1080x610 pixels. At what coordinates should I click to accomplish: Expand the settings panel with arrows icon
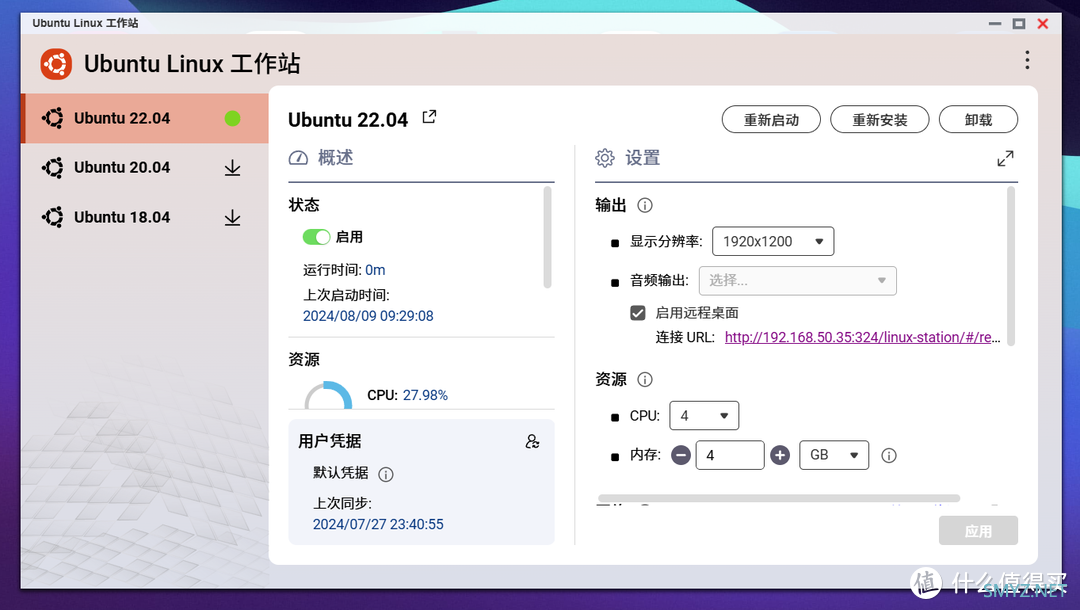(x=1006, y=158)
